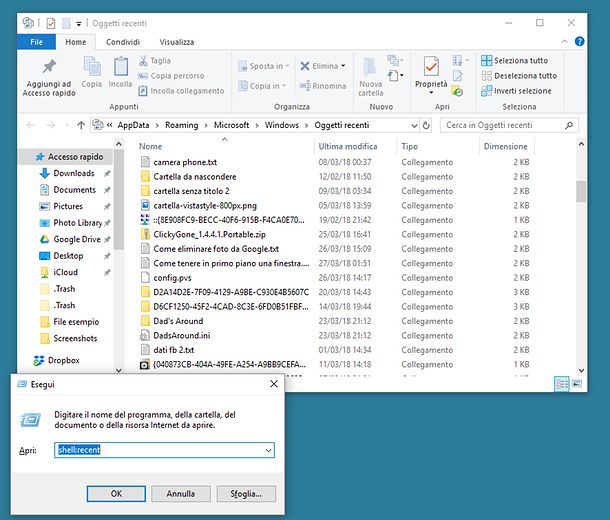This screenshot has height=520, width=610.
Task: Switch to the details view icon at the bottom right
Action: [561, 384]
